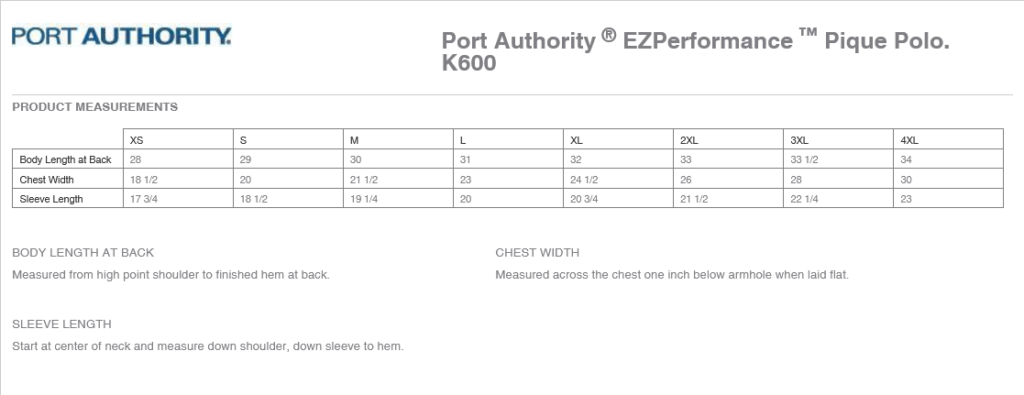Click the CHEST WIDTH description heading
The height and width of the screenshot is (395, 1024).
pyautogui.click(x=537, y=253)
